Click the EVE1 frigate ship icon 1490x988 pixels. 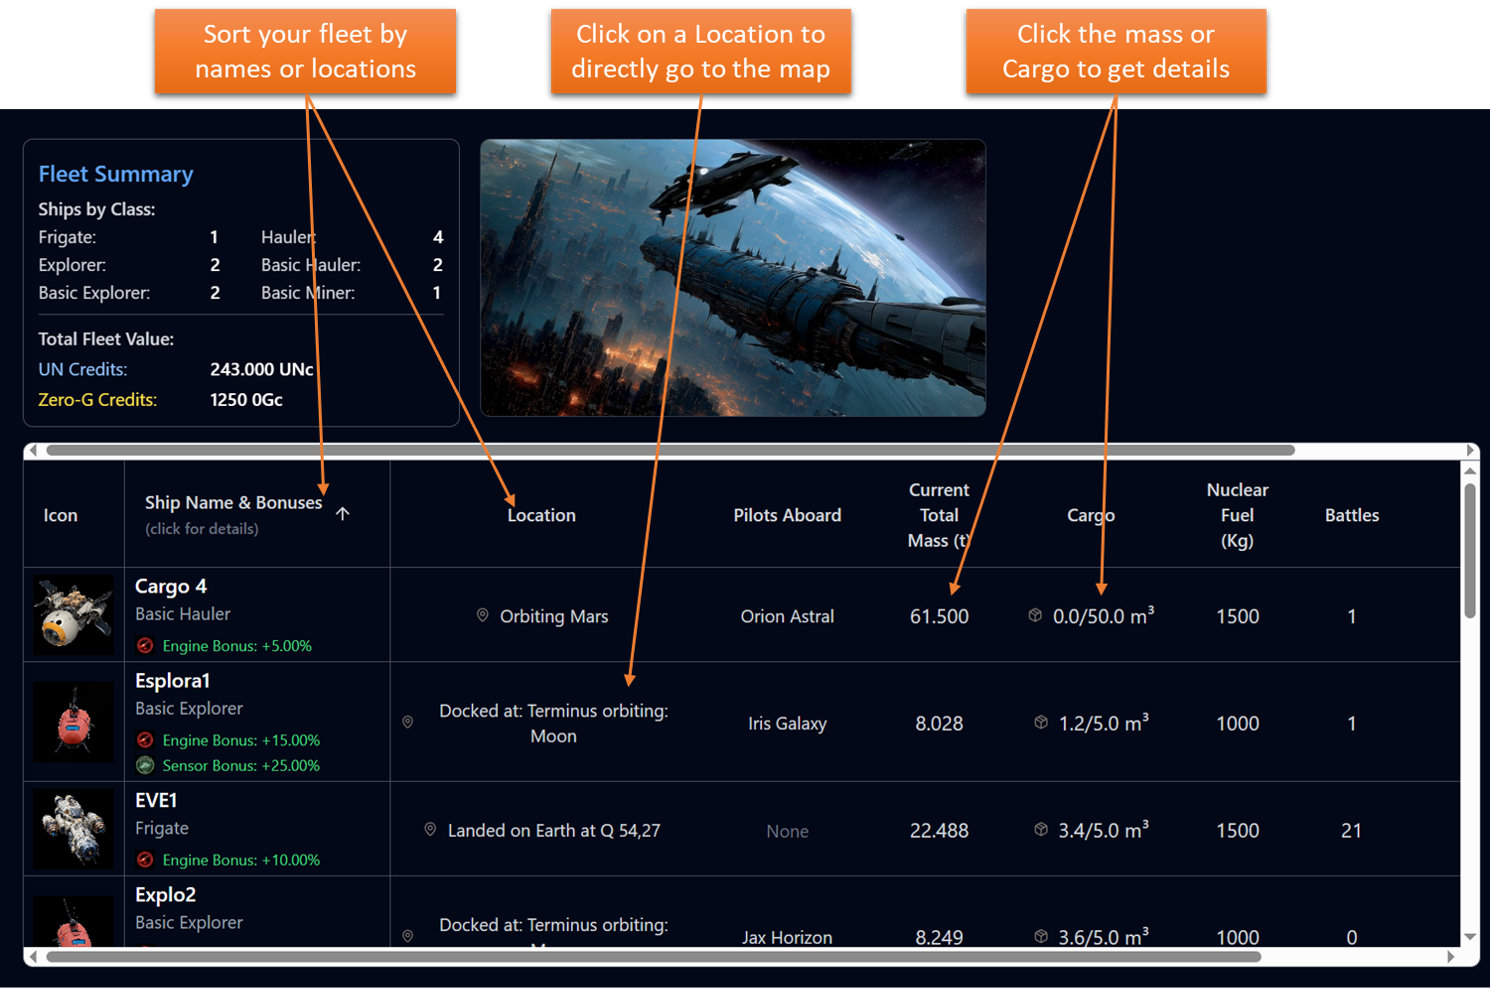(72, 829)
